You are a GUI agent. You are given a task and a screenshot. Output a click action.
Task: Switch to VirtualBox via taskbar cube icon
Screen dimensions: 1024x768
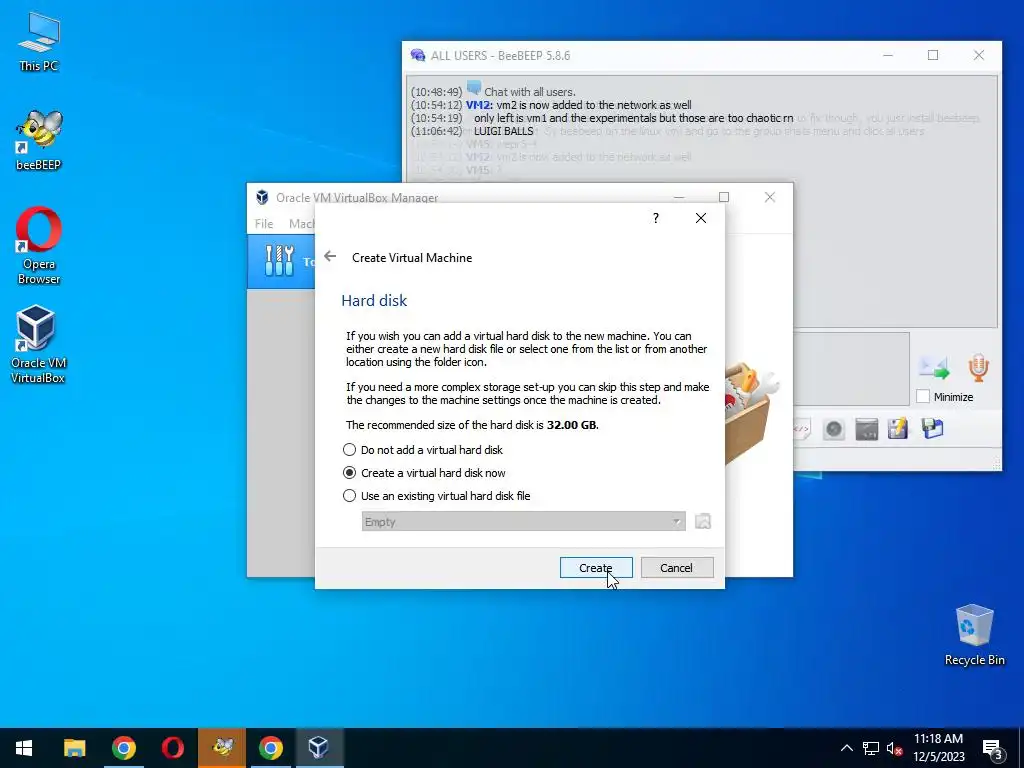319,748
